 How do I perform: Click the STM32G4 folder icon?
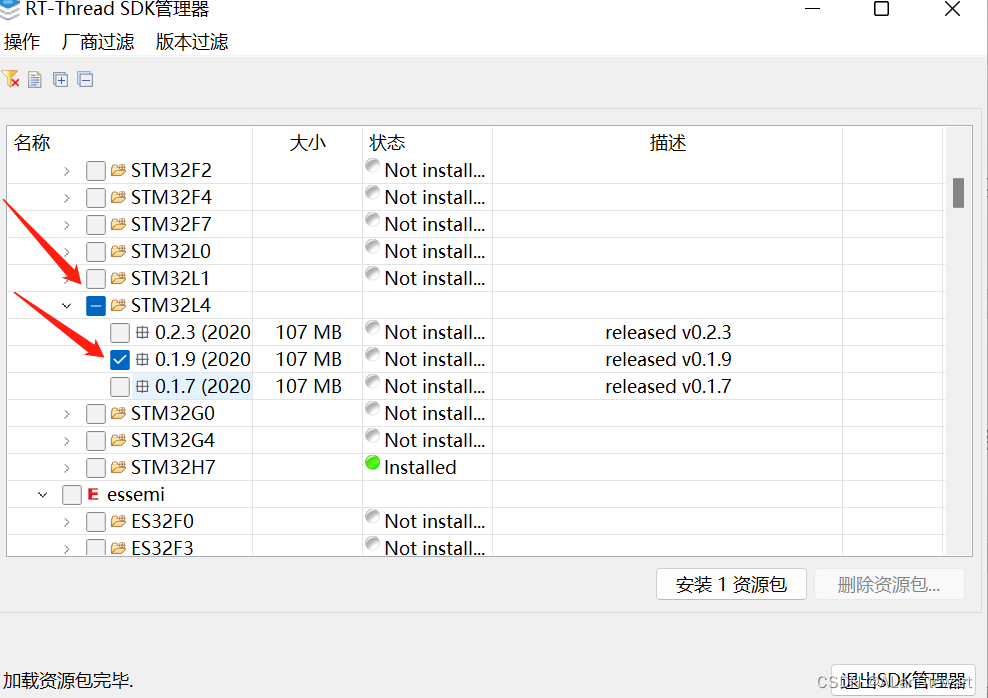coord(118,440)
